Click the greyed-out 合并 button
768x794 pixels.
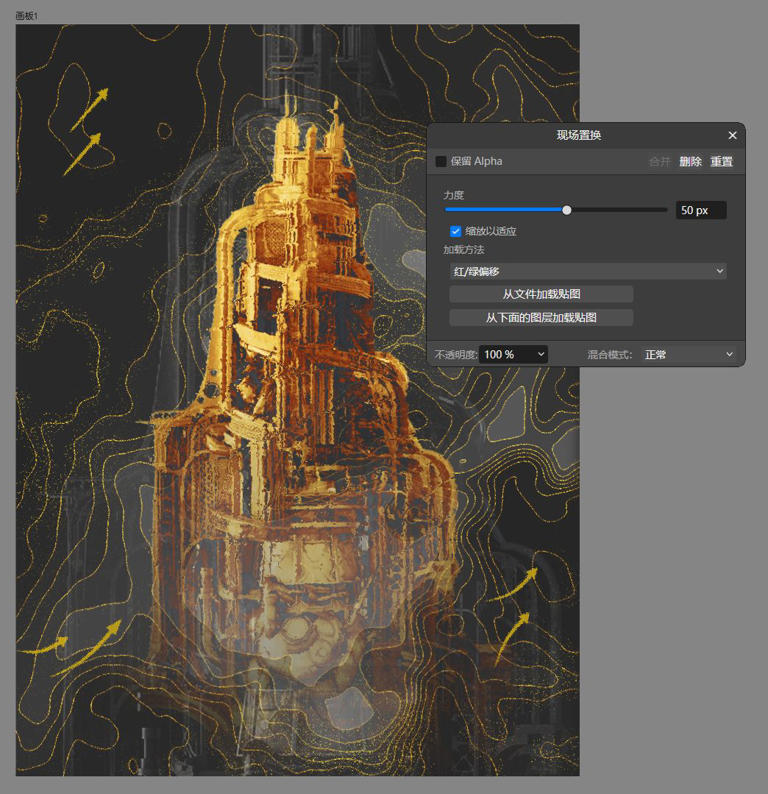tap(660, 161)
